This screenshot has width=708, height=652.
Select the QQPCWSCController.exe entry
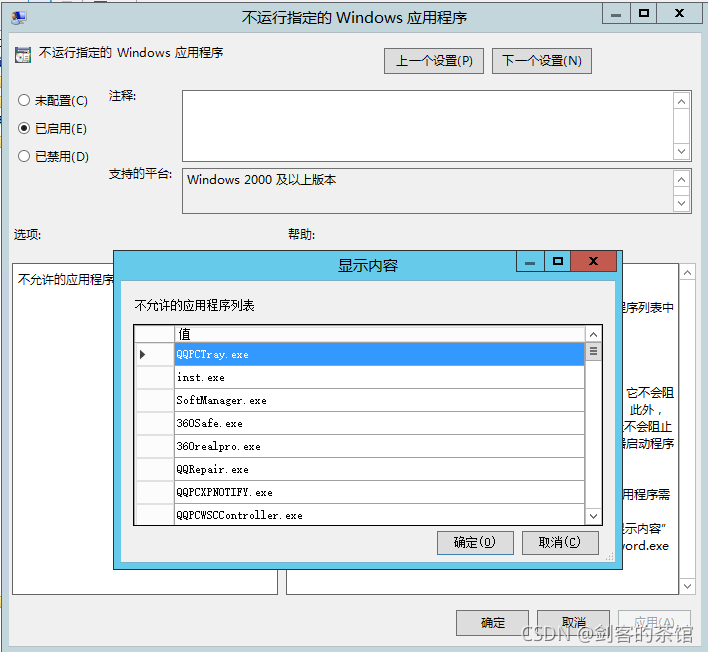pos(379,515)
